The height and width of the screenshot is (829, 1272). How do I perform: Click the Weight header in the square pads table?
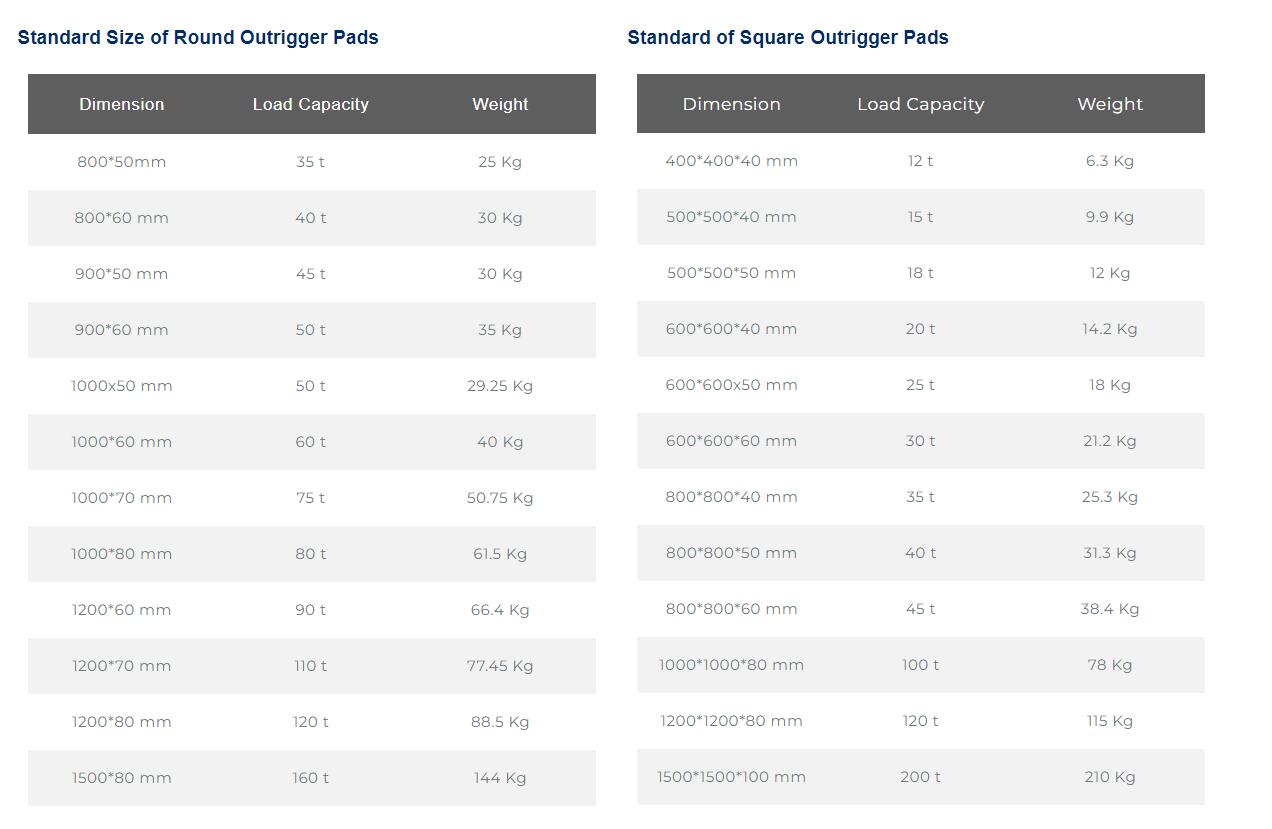pos(1110,104)
